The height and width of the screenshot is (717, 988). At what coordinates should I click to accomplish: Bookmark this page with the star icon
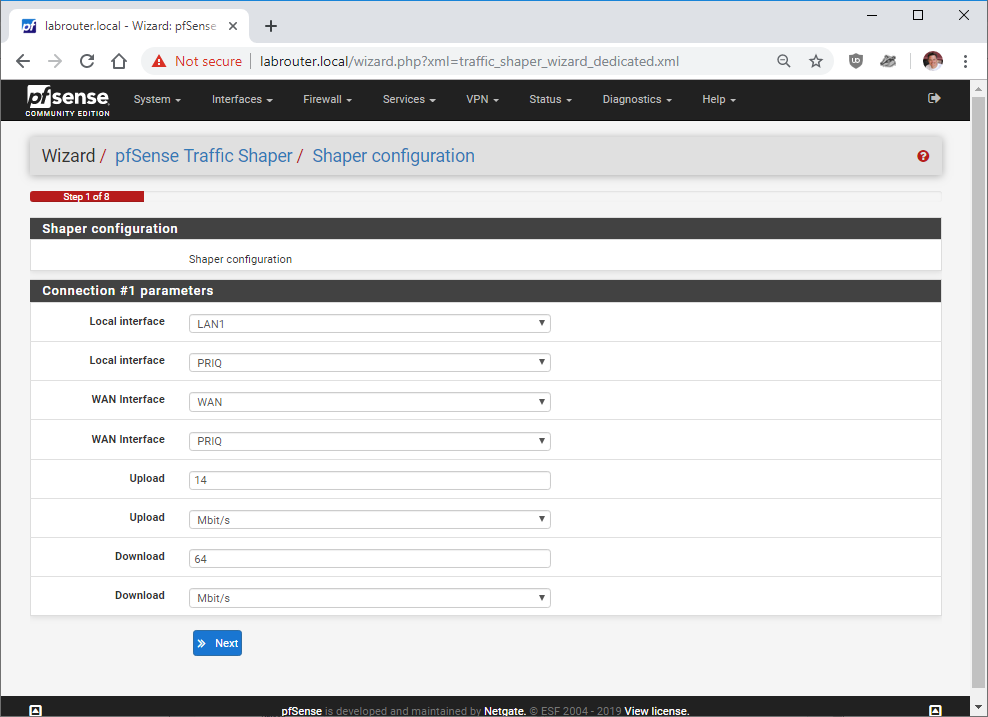[816, 61]
